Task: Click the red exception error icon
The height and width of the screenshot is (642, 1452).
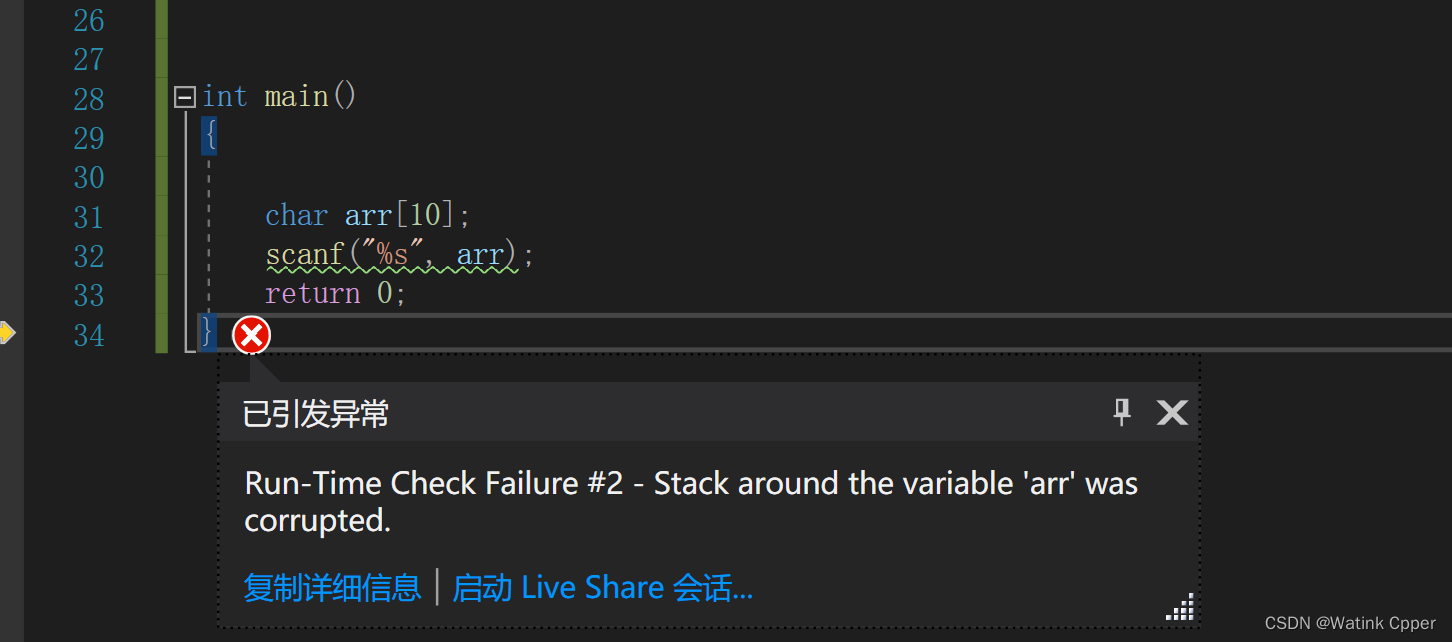Action: [x=251, y=335]
